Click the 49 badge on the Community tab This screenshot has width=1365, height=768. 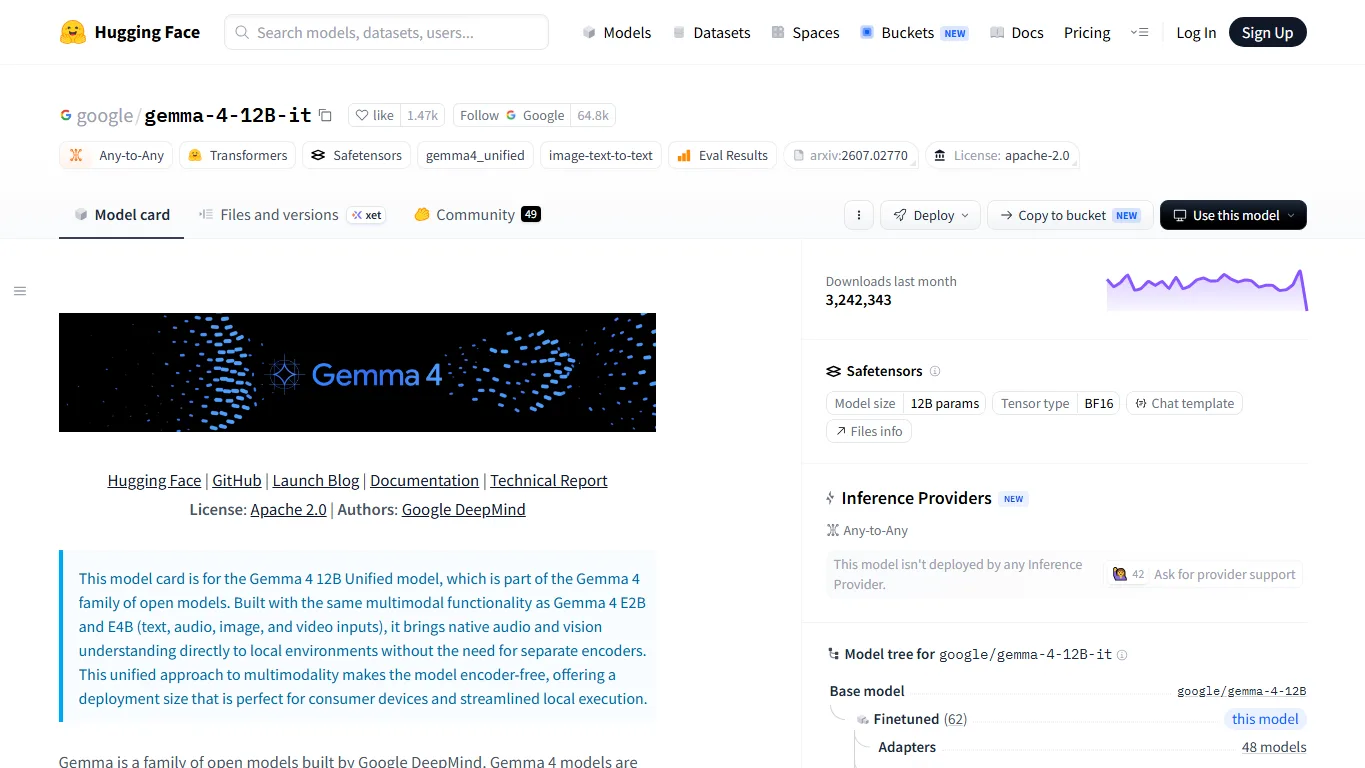pos(531,214)
